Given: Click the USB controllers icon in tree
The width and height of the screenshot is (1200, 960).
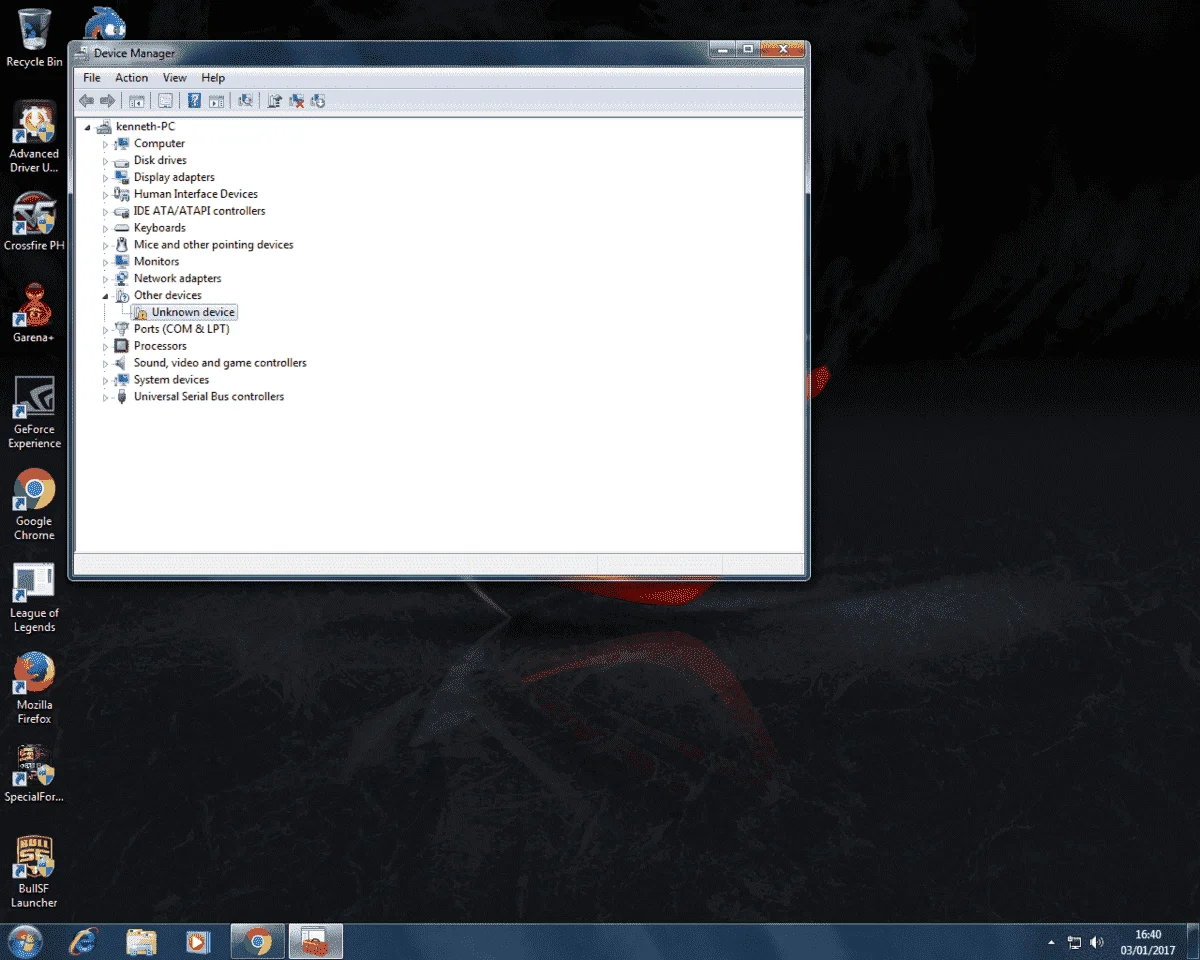Looking at the screenshot, I should (x=122, y=397).
